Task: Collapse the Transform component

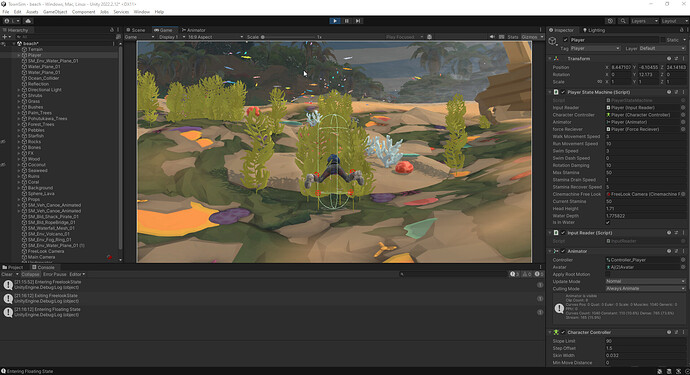Action: point(550,59)
